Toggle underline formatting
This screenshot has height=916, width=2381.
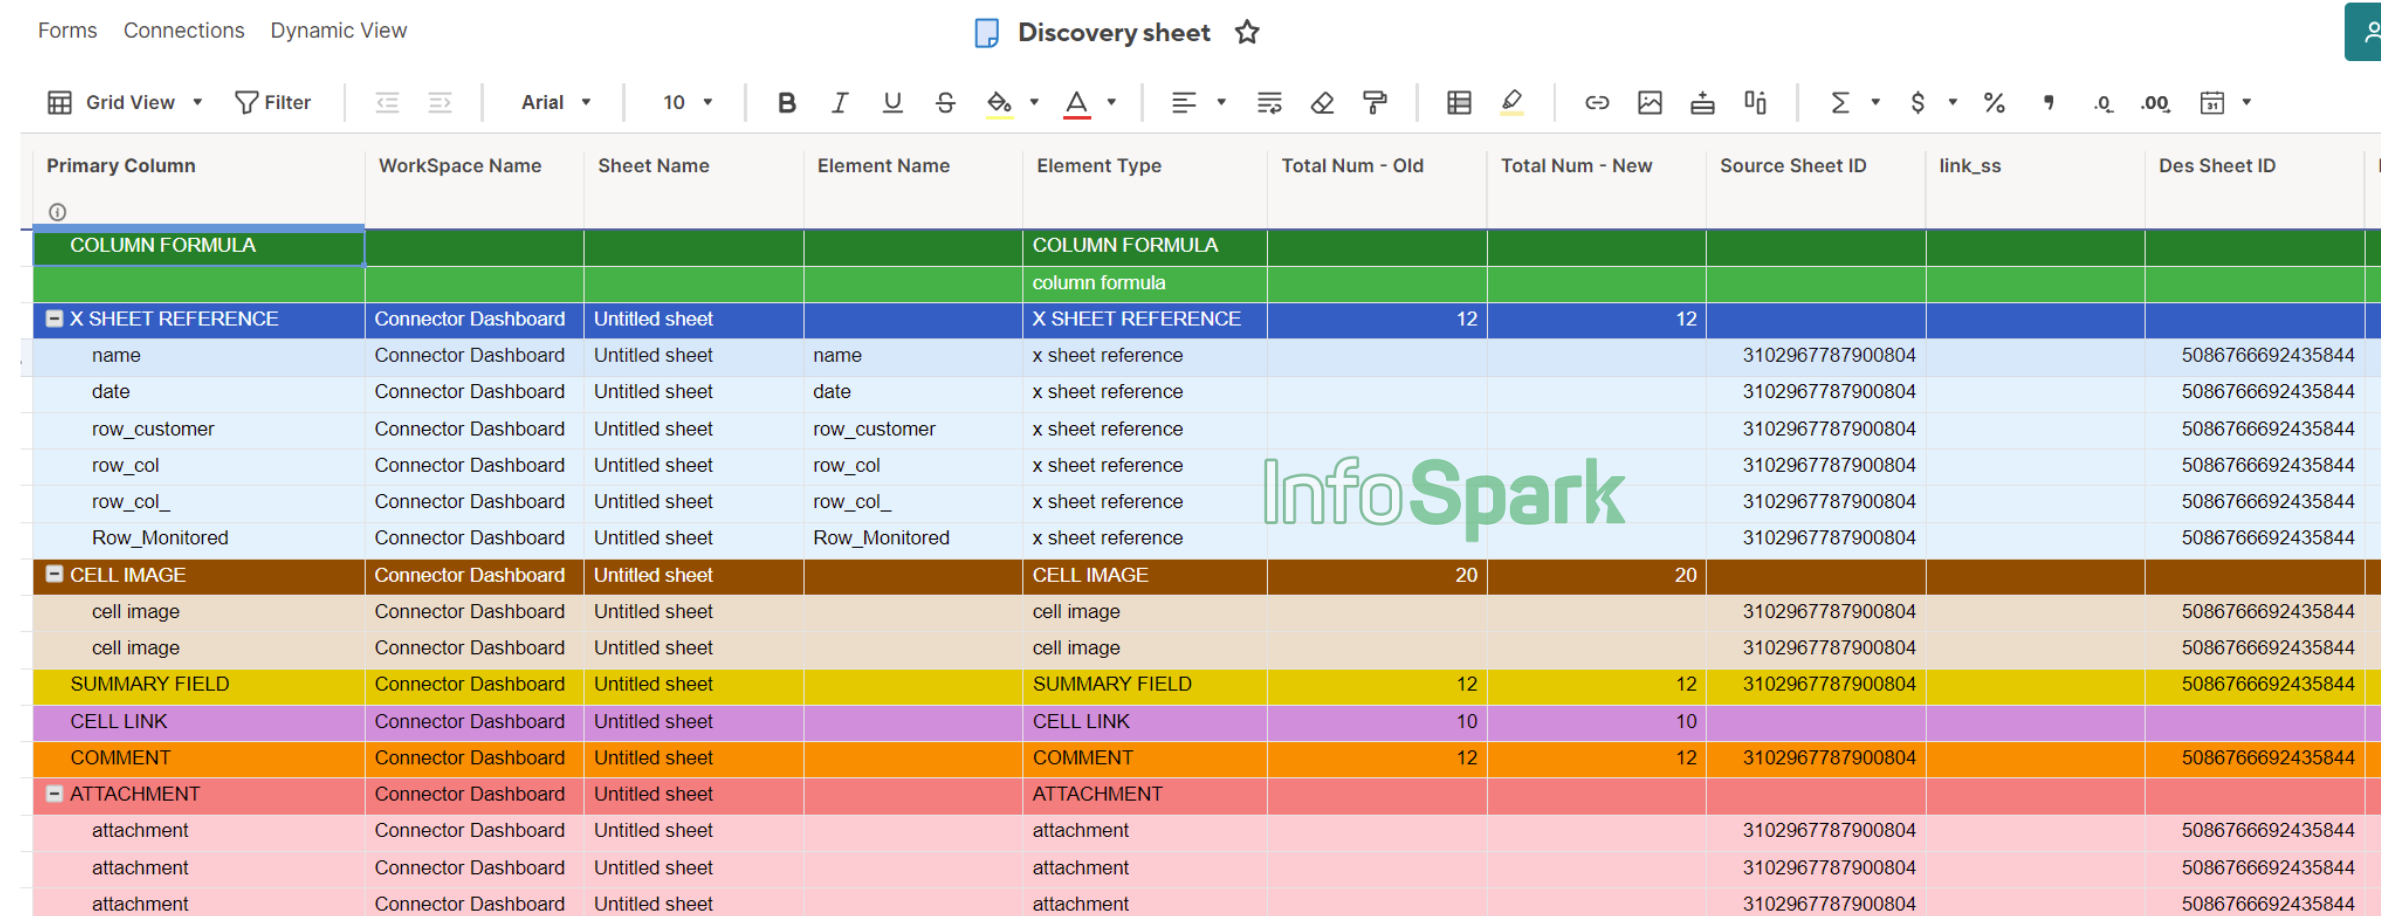(892, 103)
